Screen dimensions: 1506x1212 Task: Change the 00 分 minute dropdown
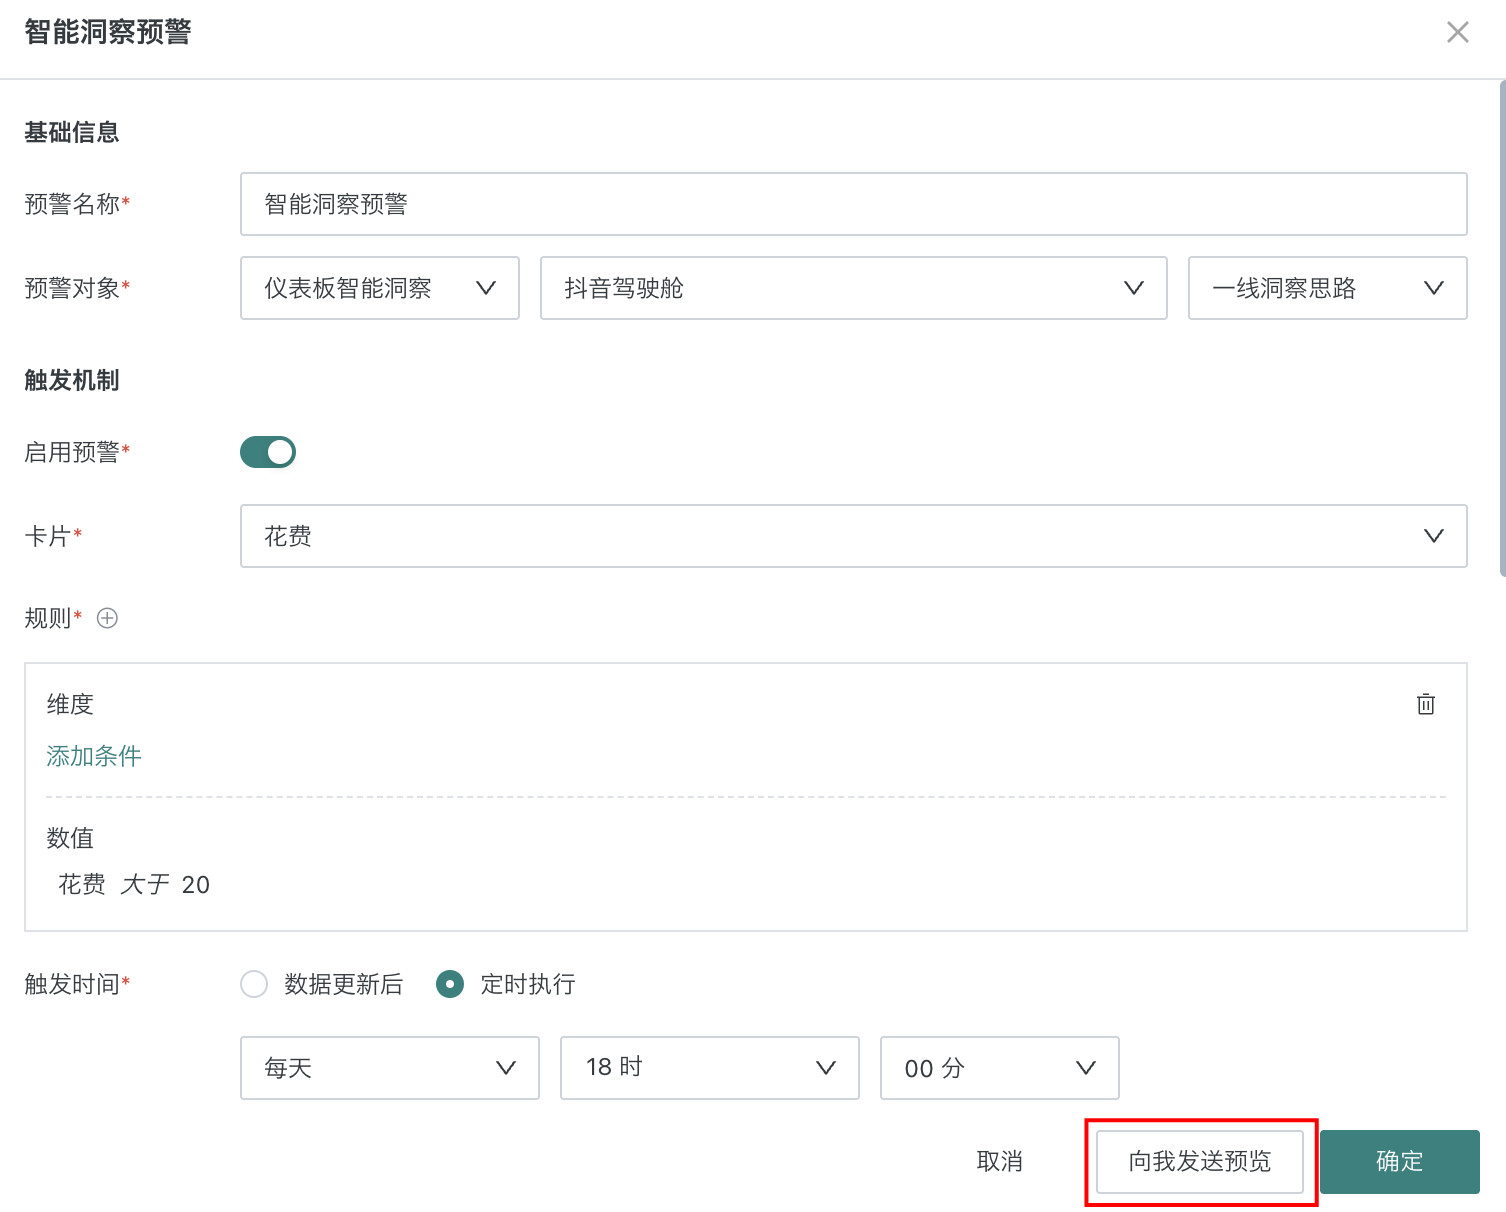(998, 1068)
